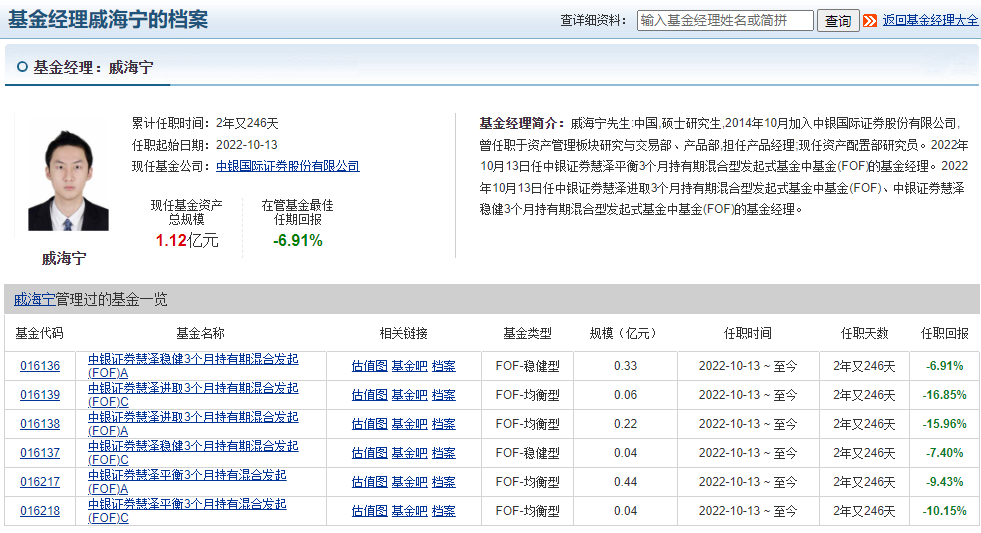This screenshot has height=533, width=981.
Task: Open fund name link in row 016217
Action: [187, 482]
